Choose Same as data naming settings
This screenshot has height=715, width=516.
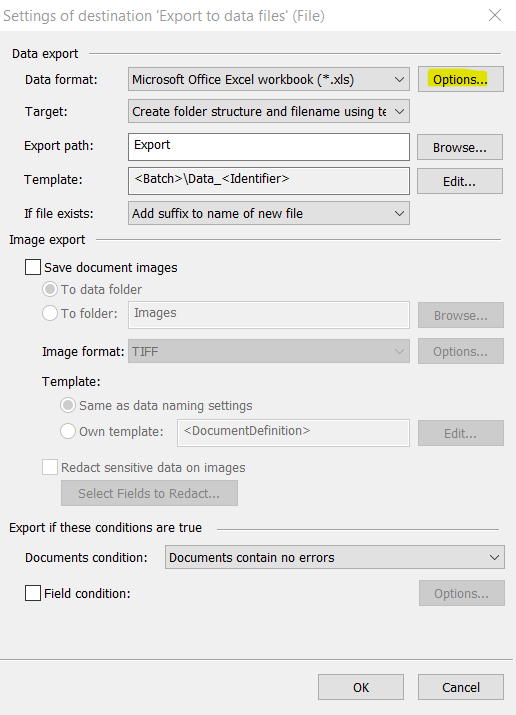point(67,405)
